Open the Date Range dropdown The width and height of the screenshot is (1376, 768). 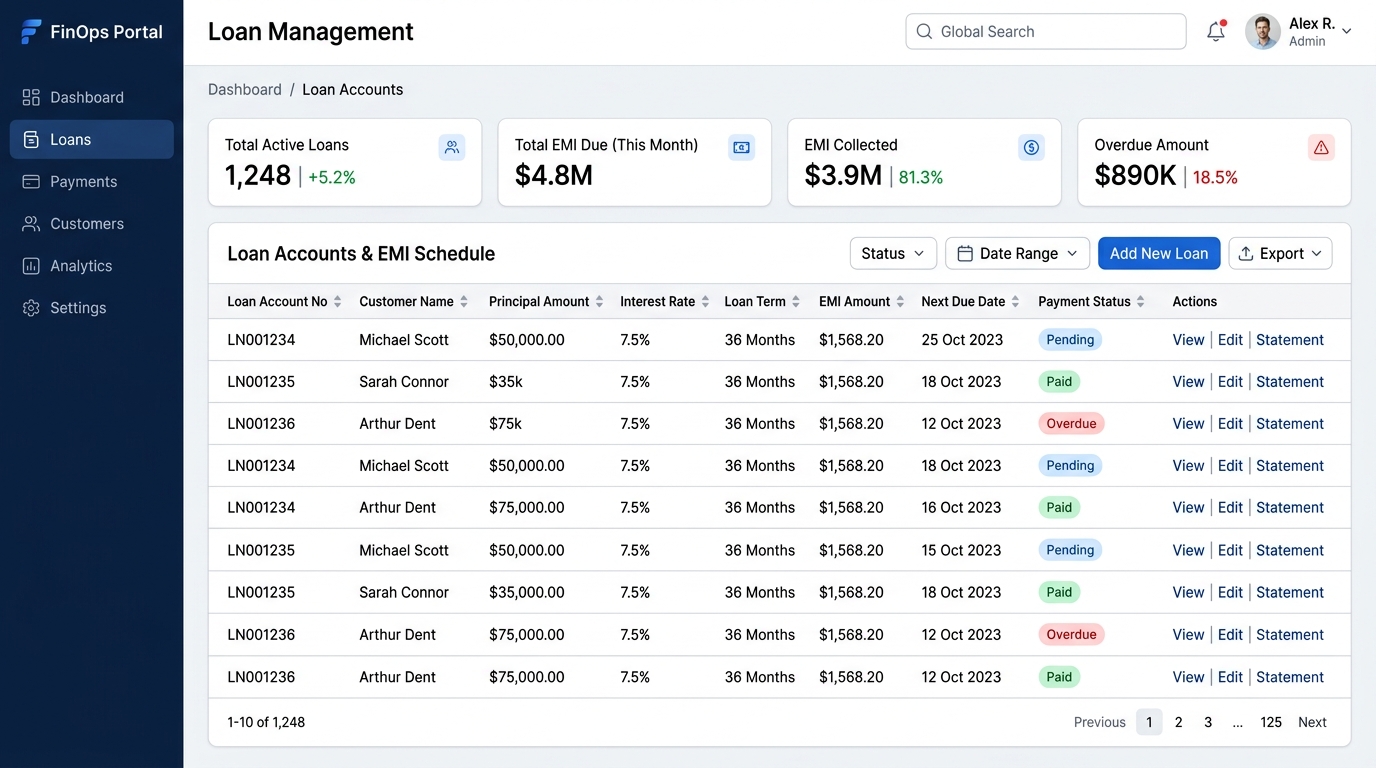(x=1017, y=253)
